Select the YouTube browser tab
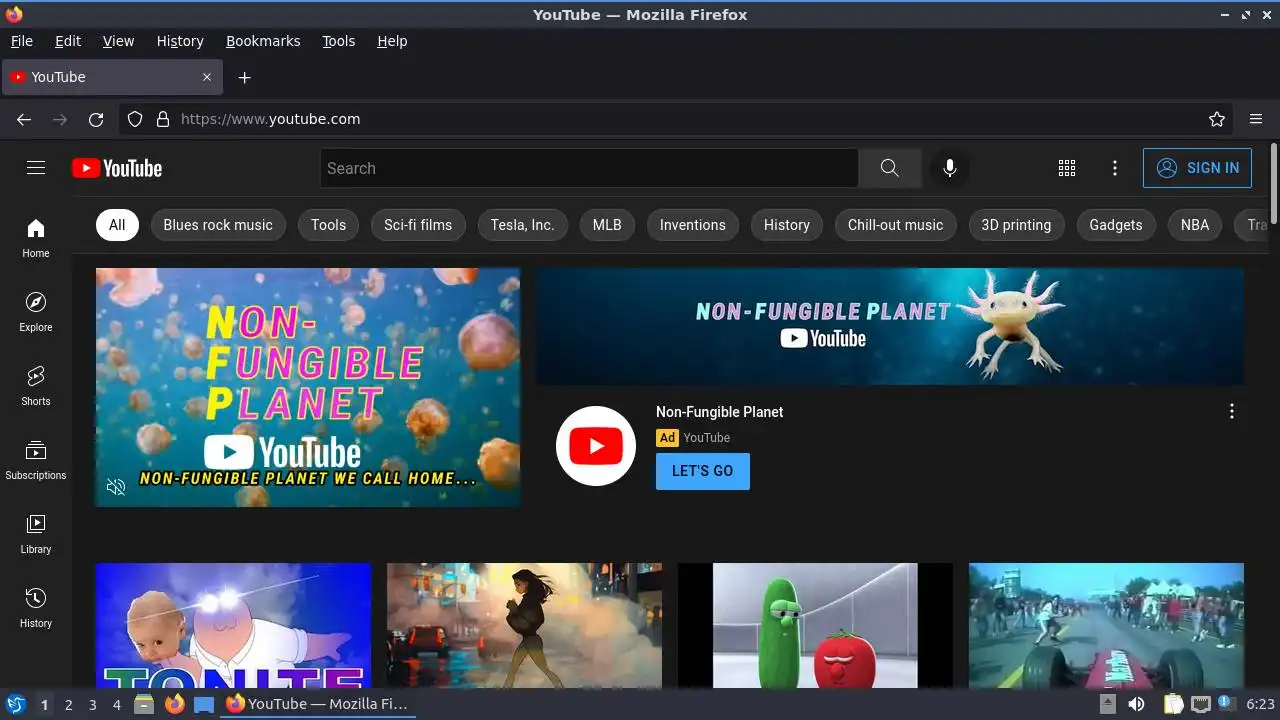This screenshot has width=1280, height=720. 110,77
